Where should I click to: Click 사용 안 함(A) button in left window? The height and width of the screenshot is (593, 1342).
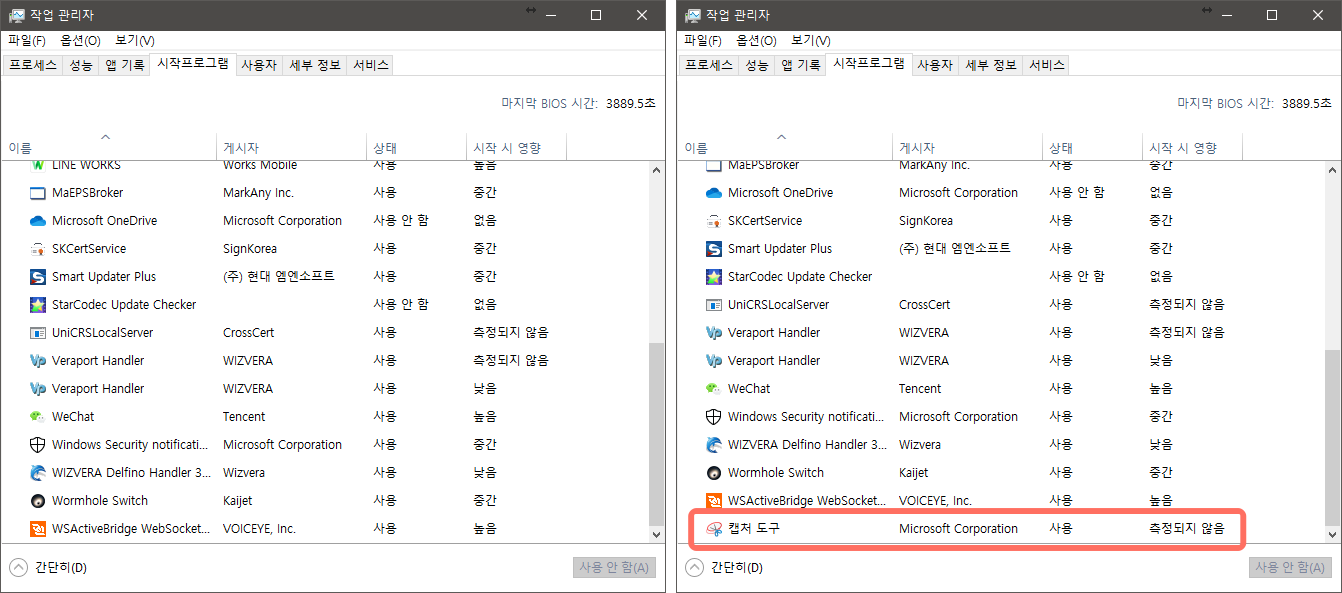[615, 568]
